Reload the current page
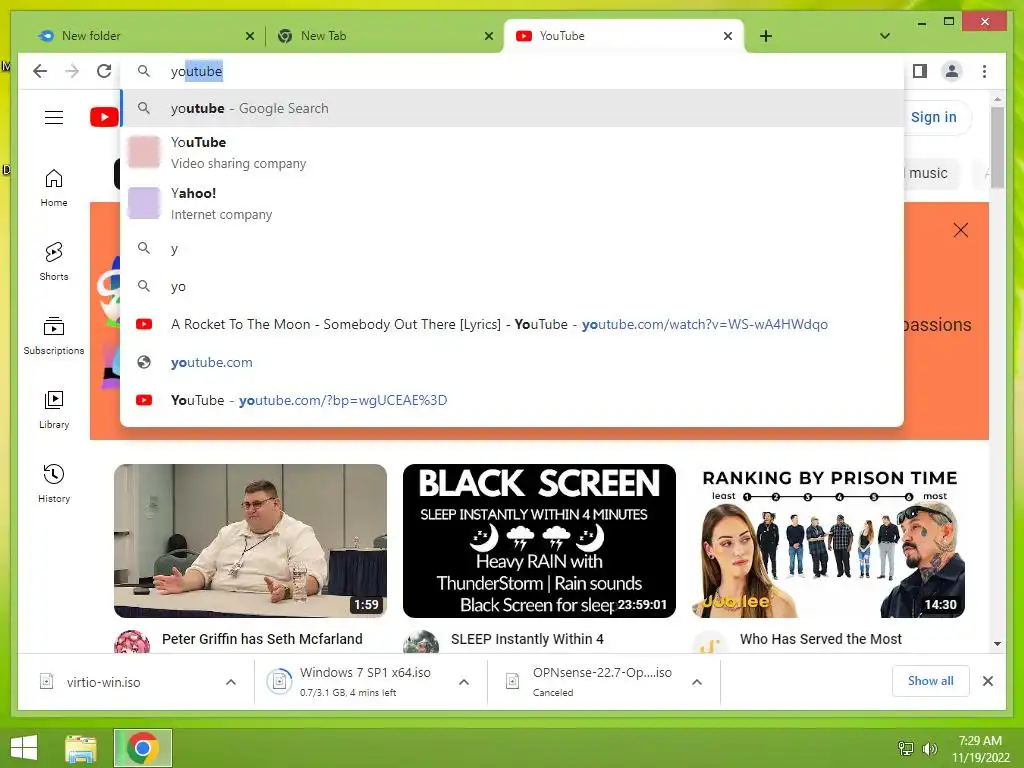Viewport: 1024px width, 768px height. 104,71
